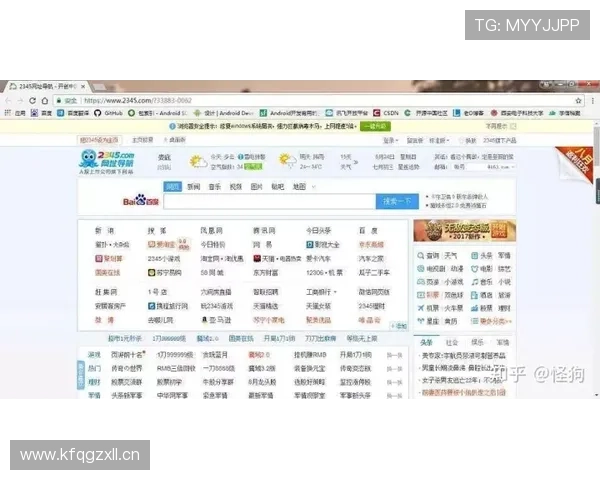The width and height of the screenshot is (600, 480).
Task: Go back with the browser back arrow
Action: click(8, 101)
